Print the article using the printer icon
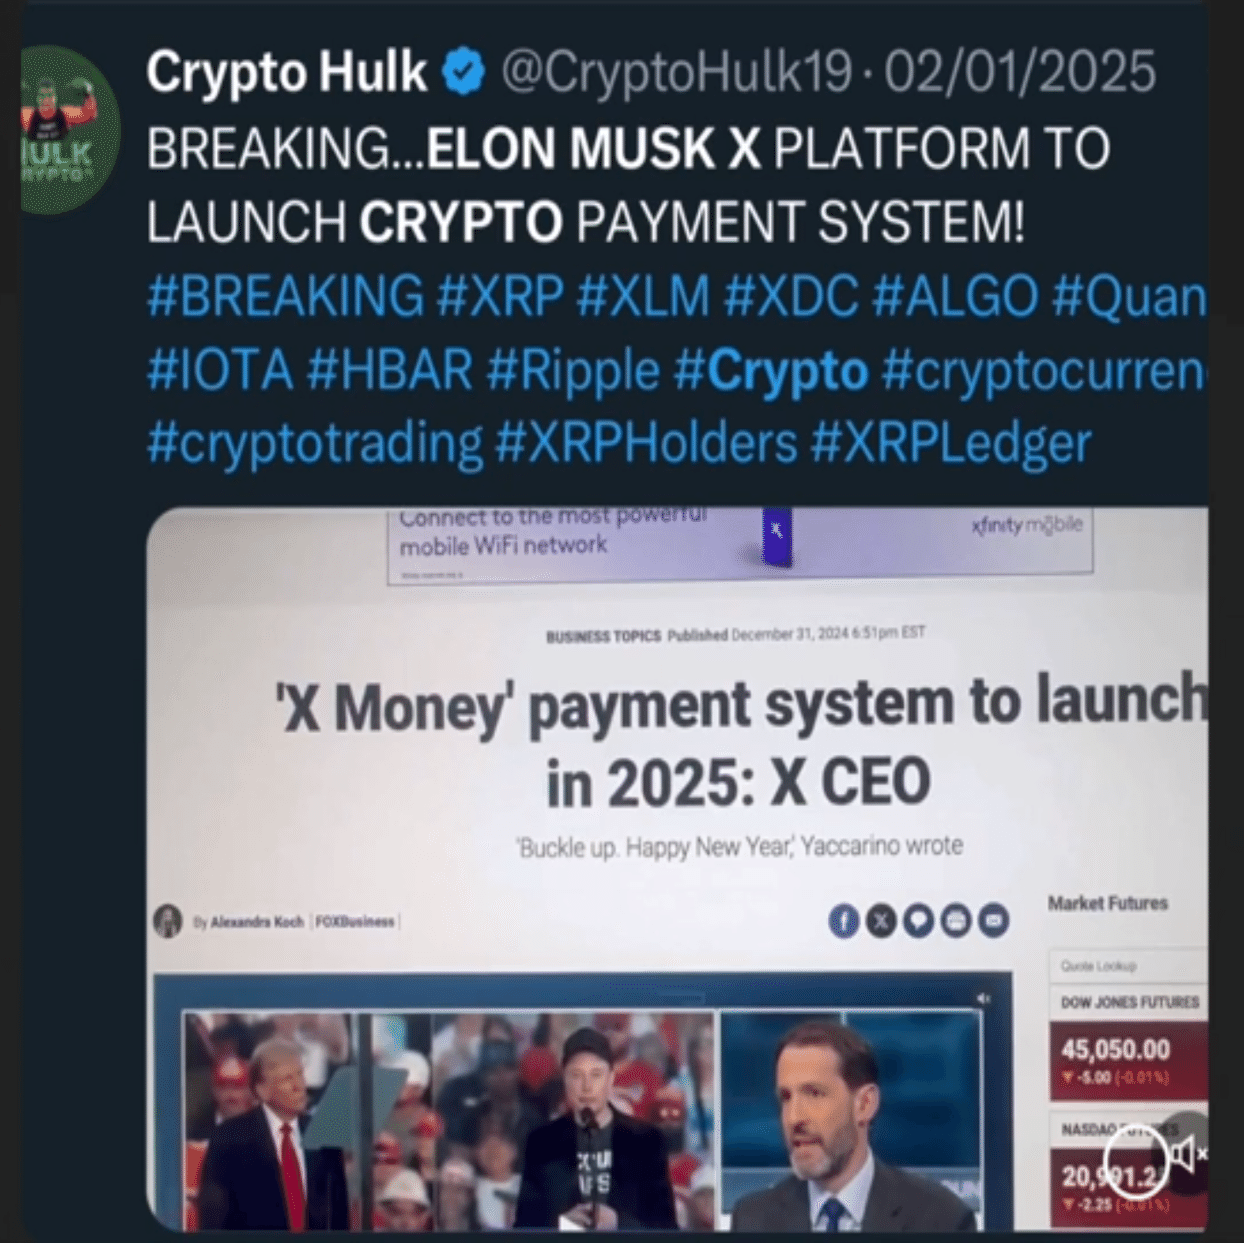This screenshot has width=1244, height=1244. [x=956, y=920]
